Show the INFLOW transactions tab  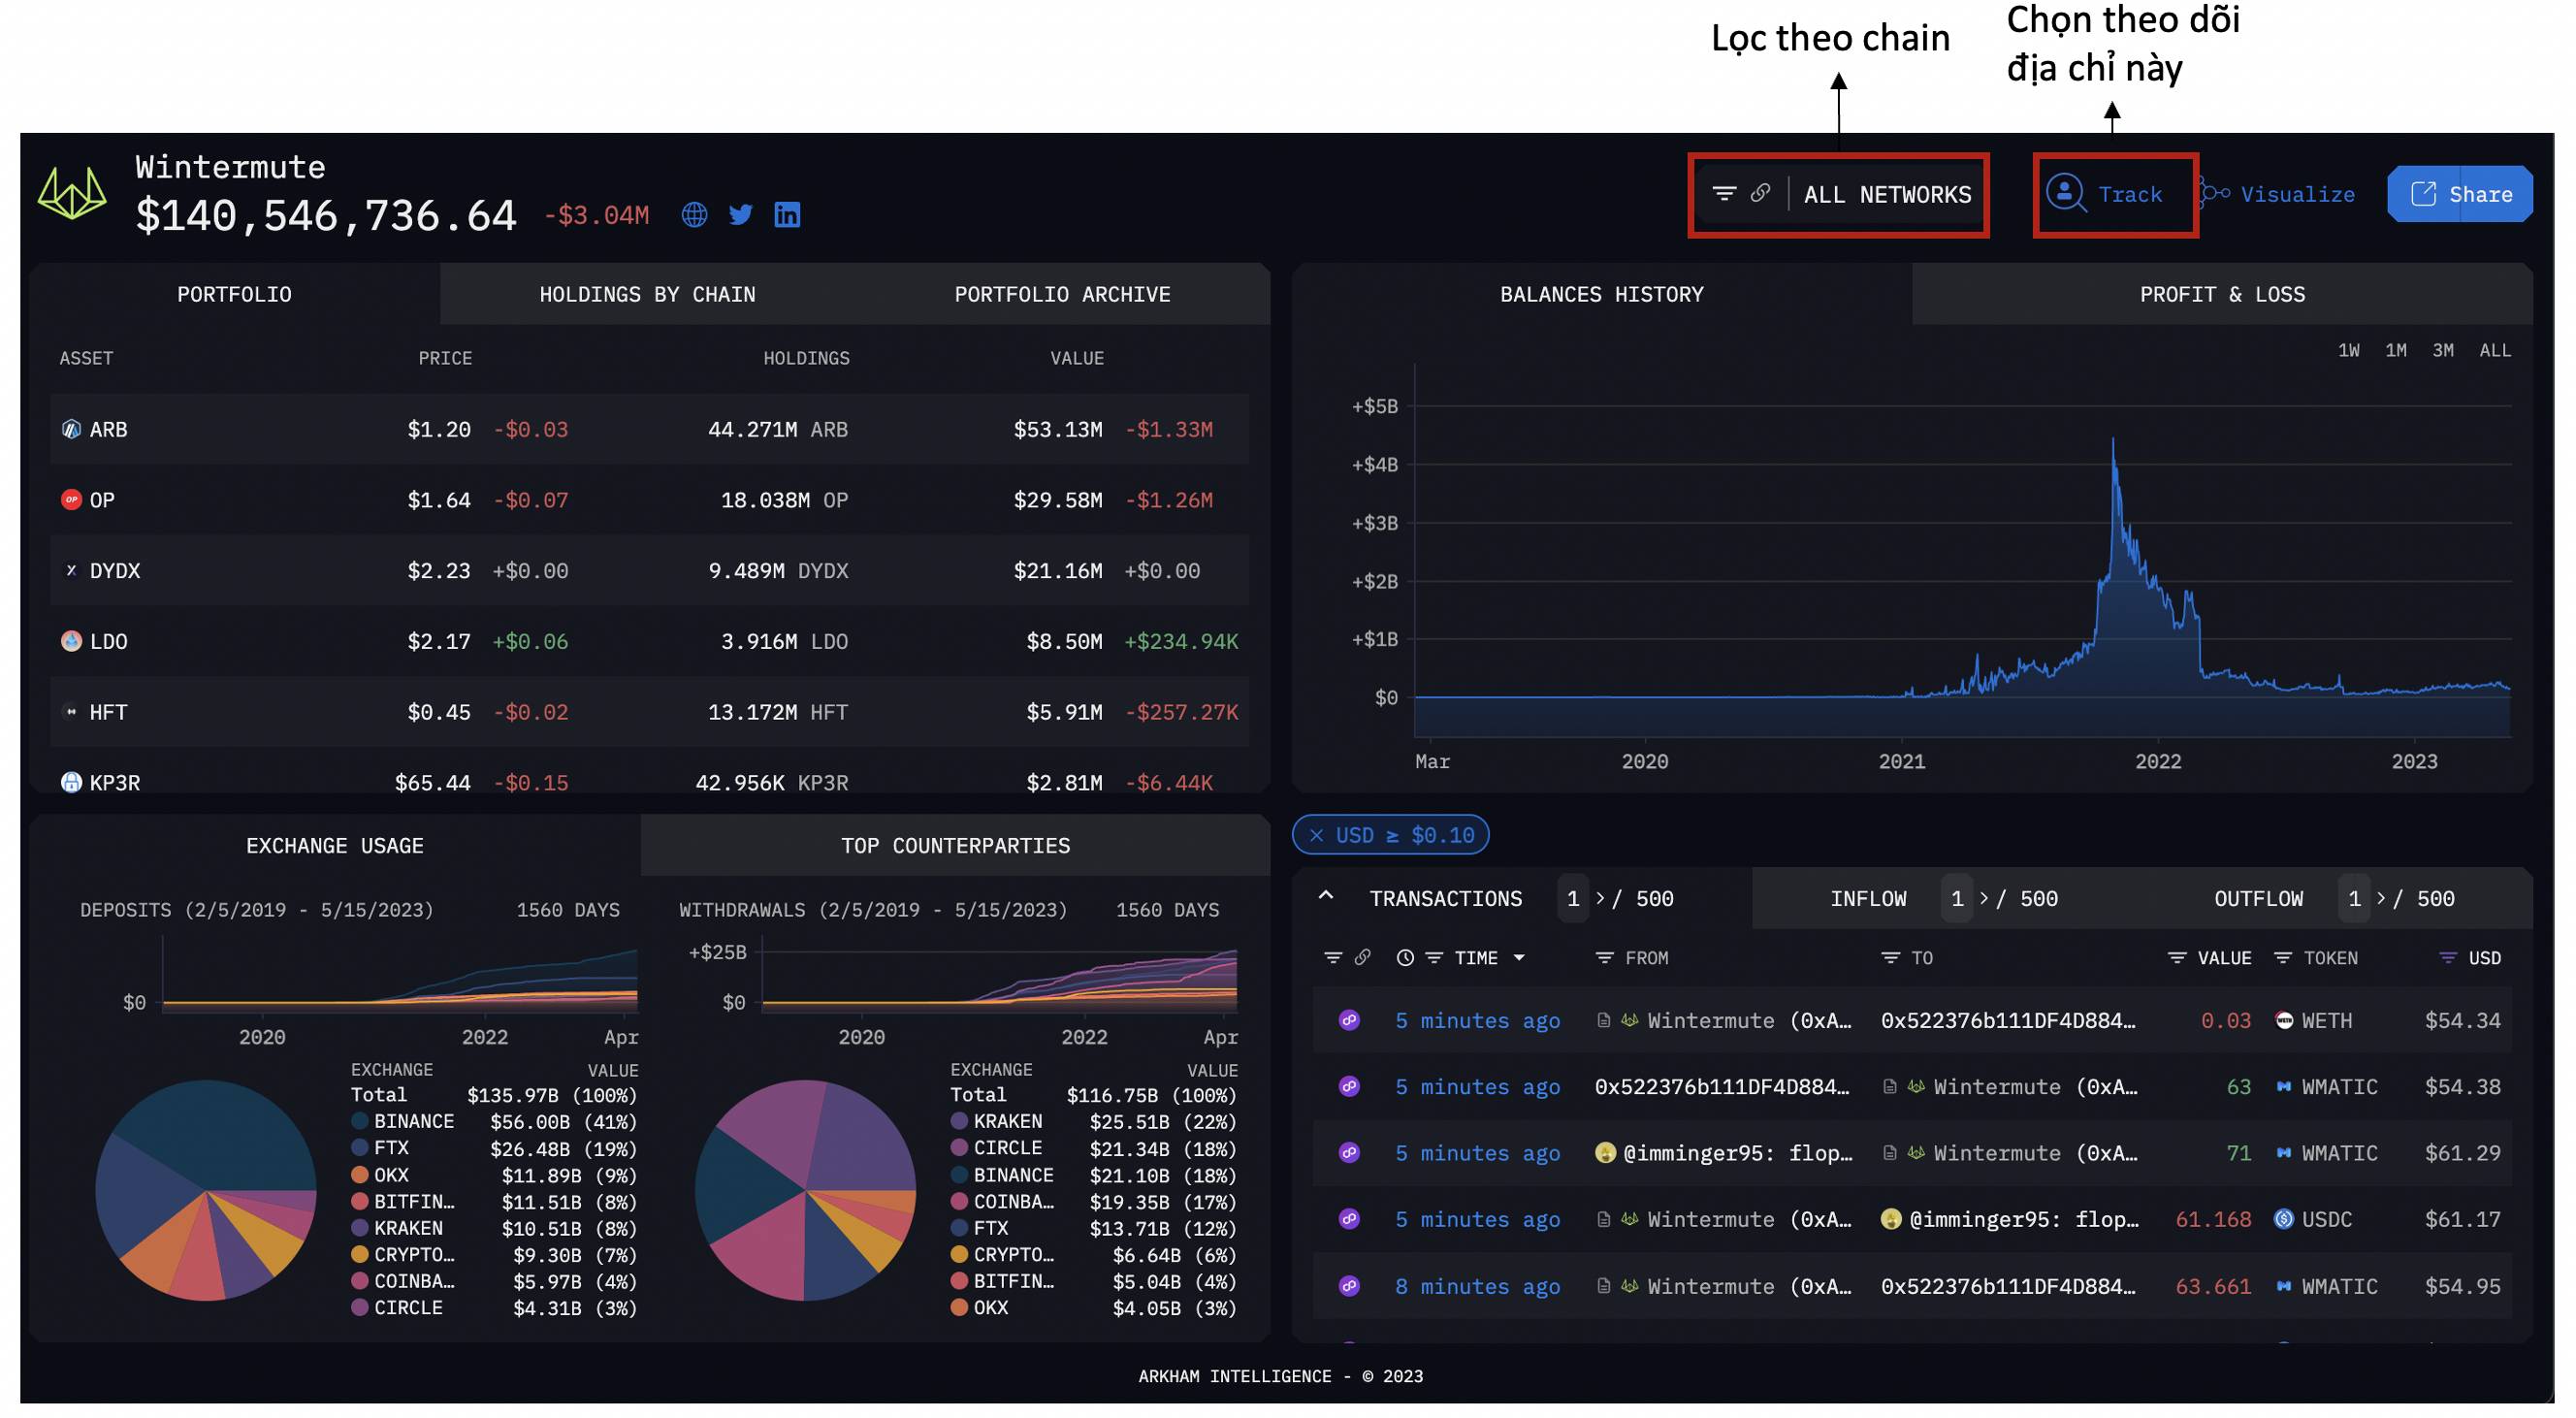tap(1868, 899)
